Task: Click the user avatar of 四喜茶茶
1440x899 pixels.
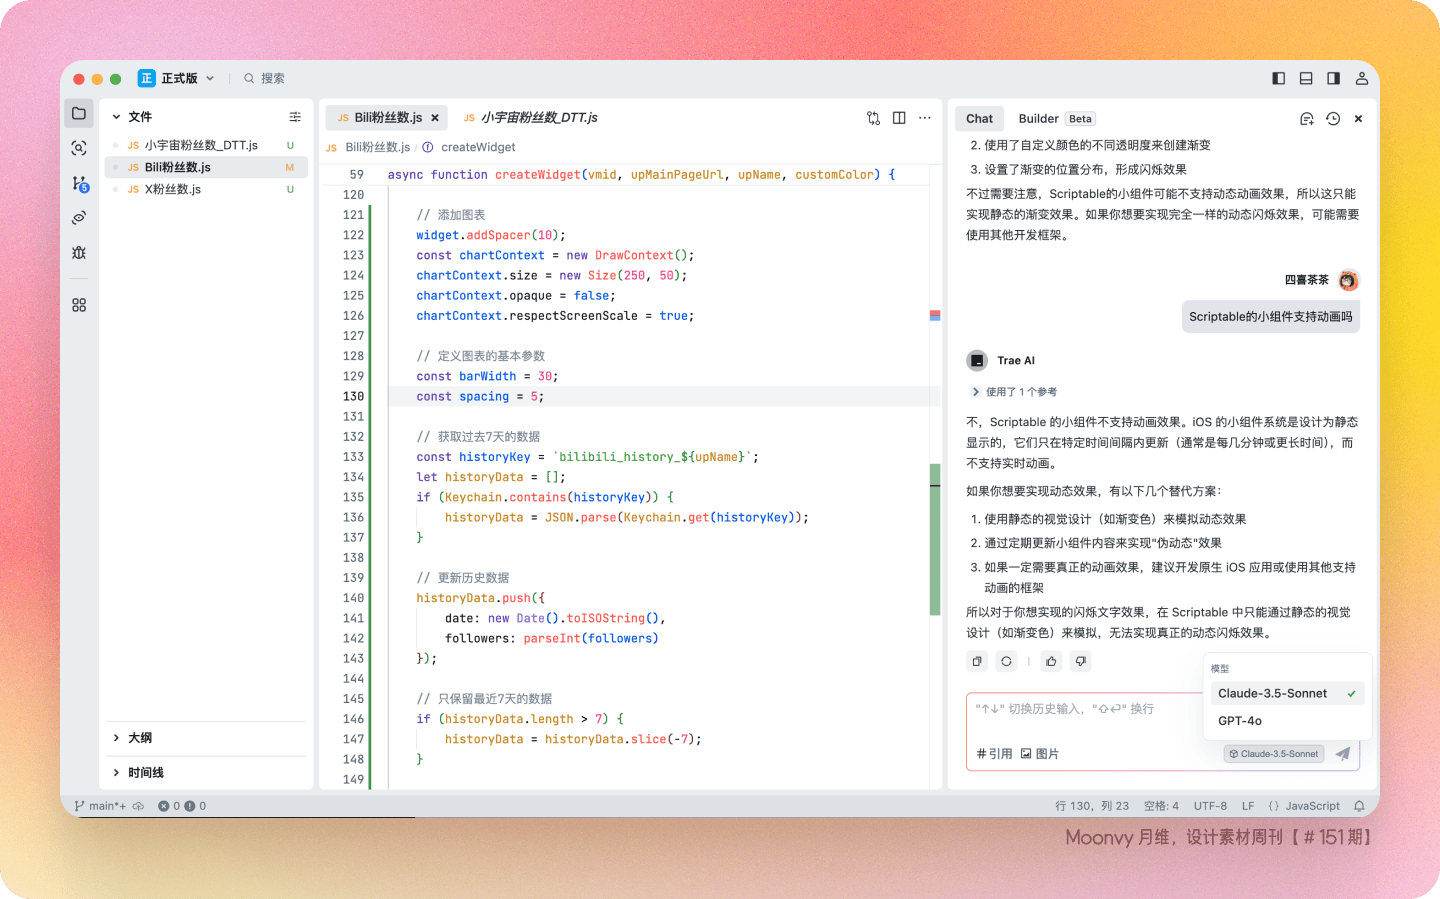Action: coord(1348,280)
